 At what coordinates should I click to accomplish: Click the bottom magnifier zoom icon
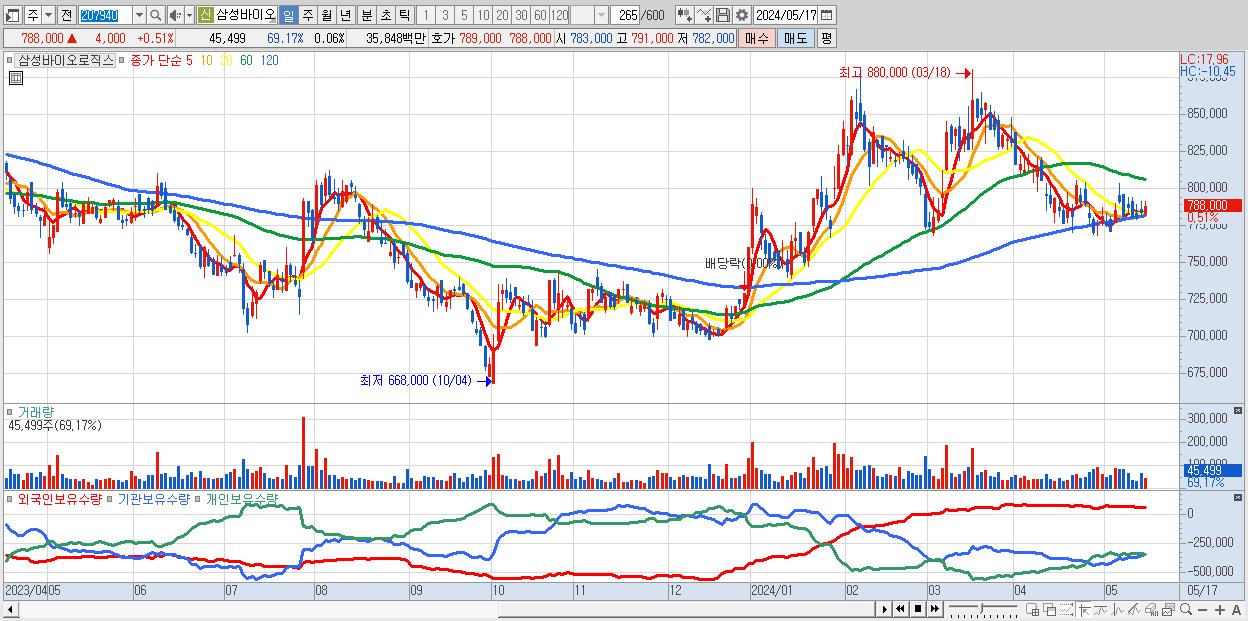click(1186, 610)
